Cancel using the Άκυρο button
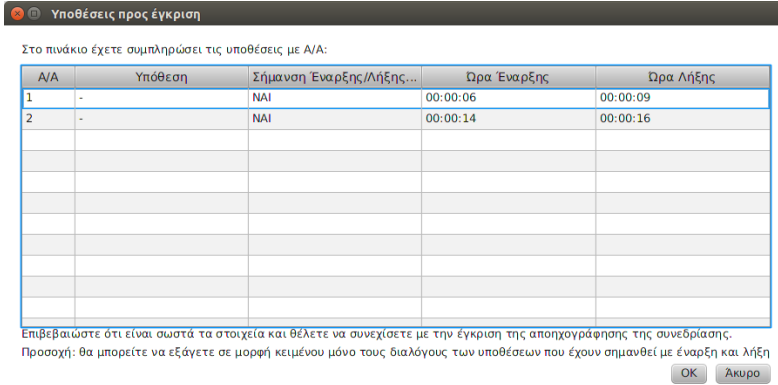The image size is (778, 385). pos(742,373)
